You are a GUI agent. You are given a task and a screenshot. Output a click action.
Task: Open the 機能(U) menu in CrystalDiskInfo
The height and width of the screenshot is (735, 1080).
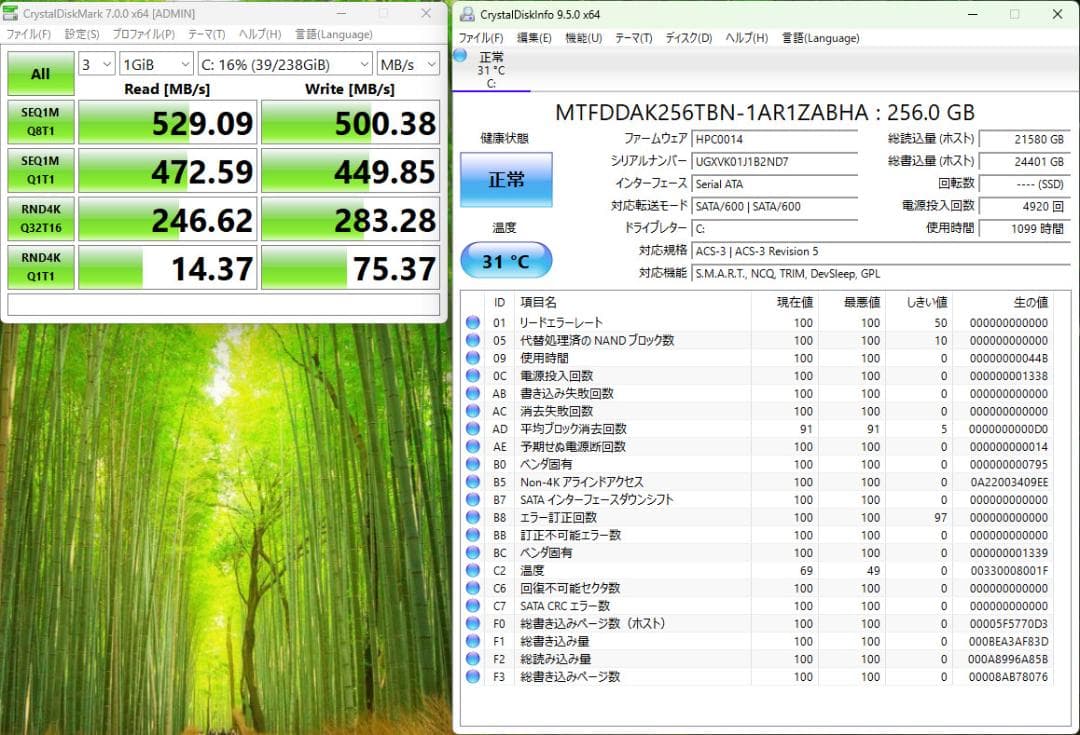pos(581,38)
